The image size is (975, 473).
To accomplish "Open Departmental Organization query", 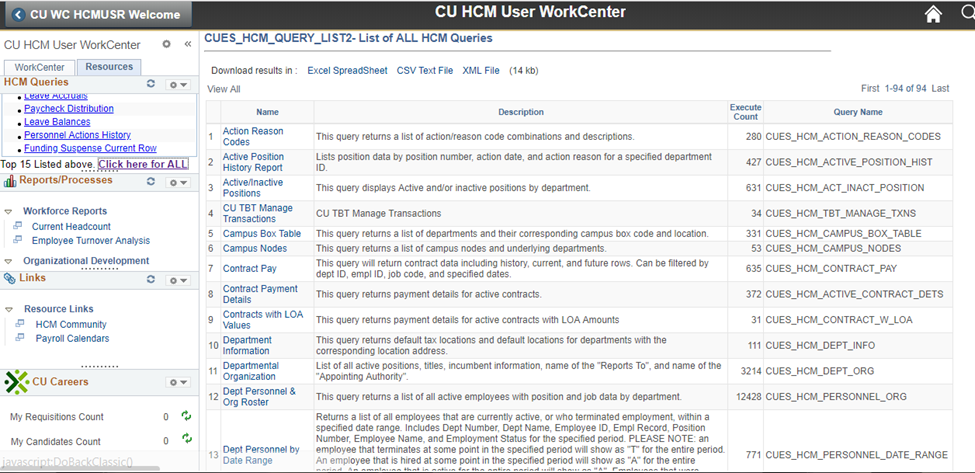I will [251, 371].
